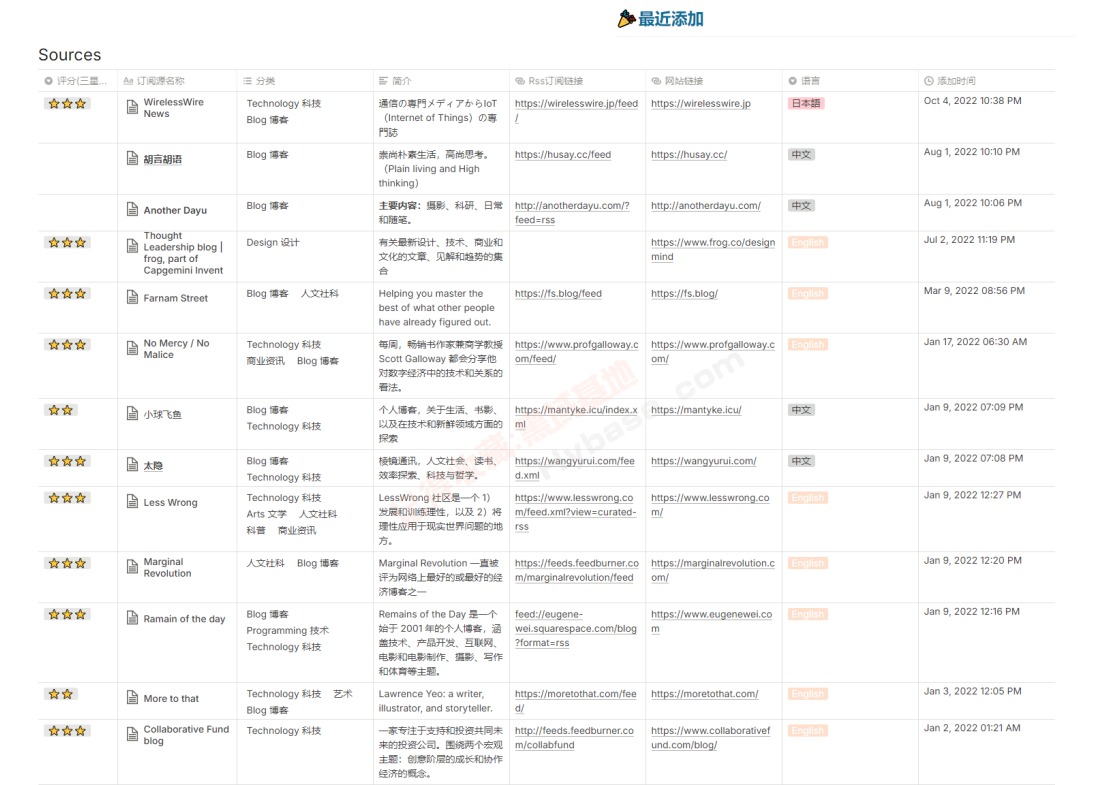The image size is (1110, 785).
Task: Click the Lawrence Yeo description cell
Action: 435,701
